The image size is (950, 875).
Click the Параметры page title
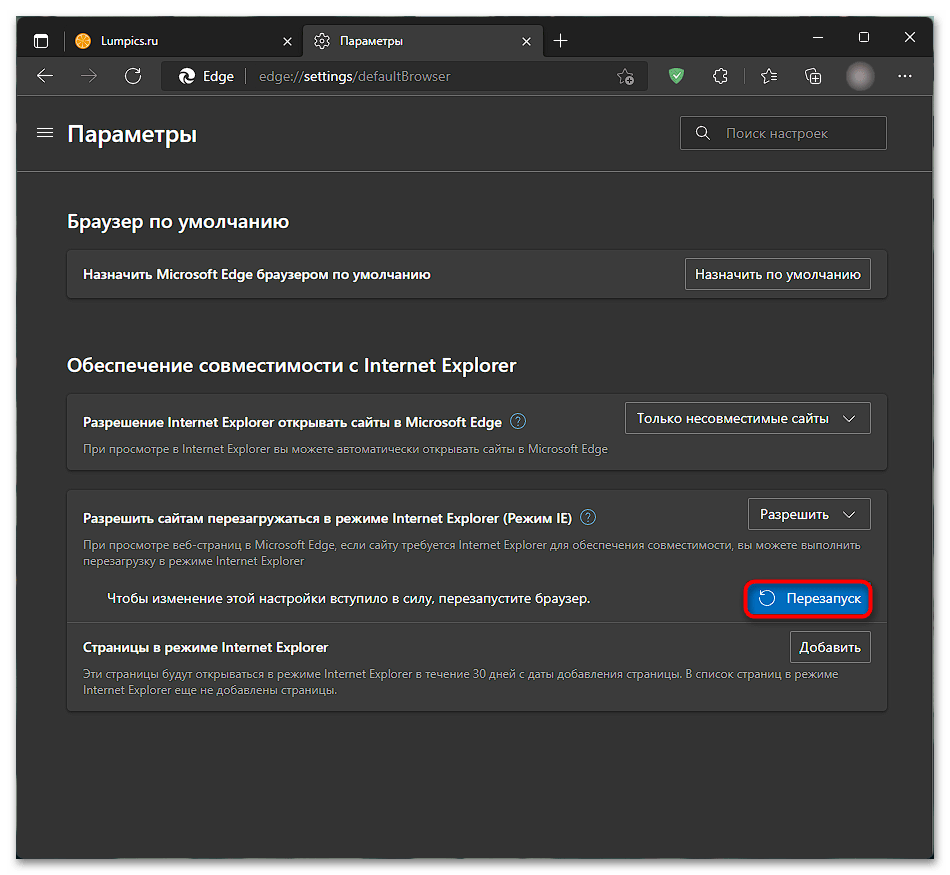pyautogui.click(x=132, y=134)
